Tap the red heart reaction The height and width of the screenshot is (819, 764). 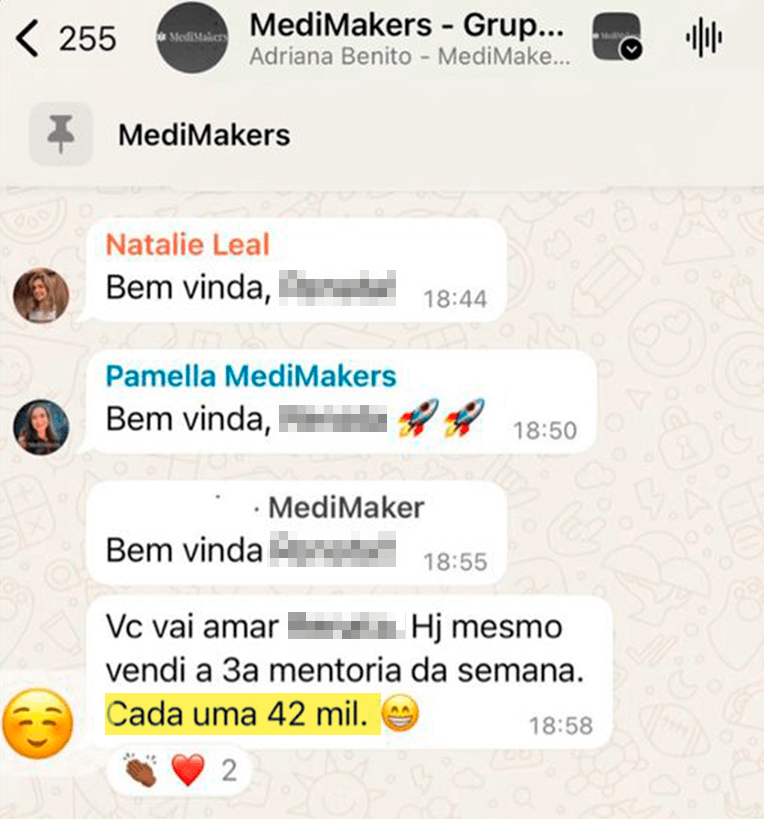click(188, 770)
